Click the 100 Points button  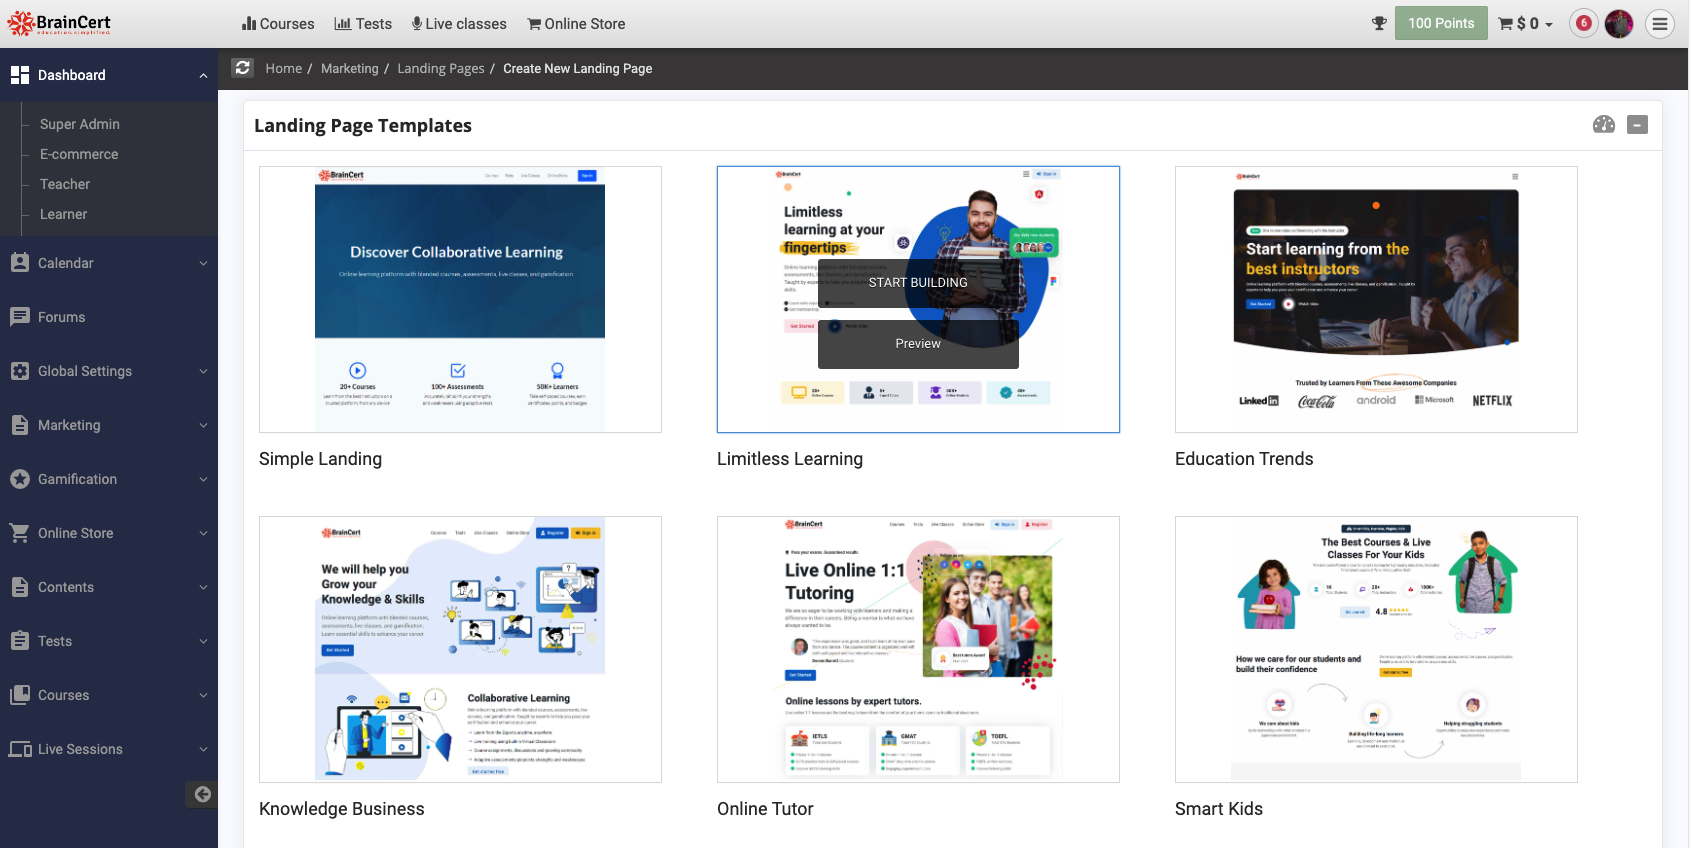1441,23
